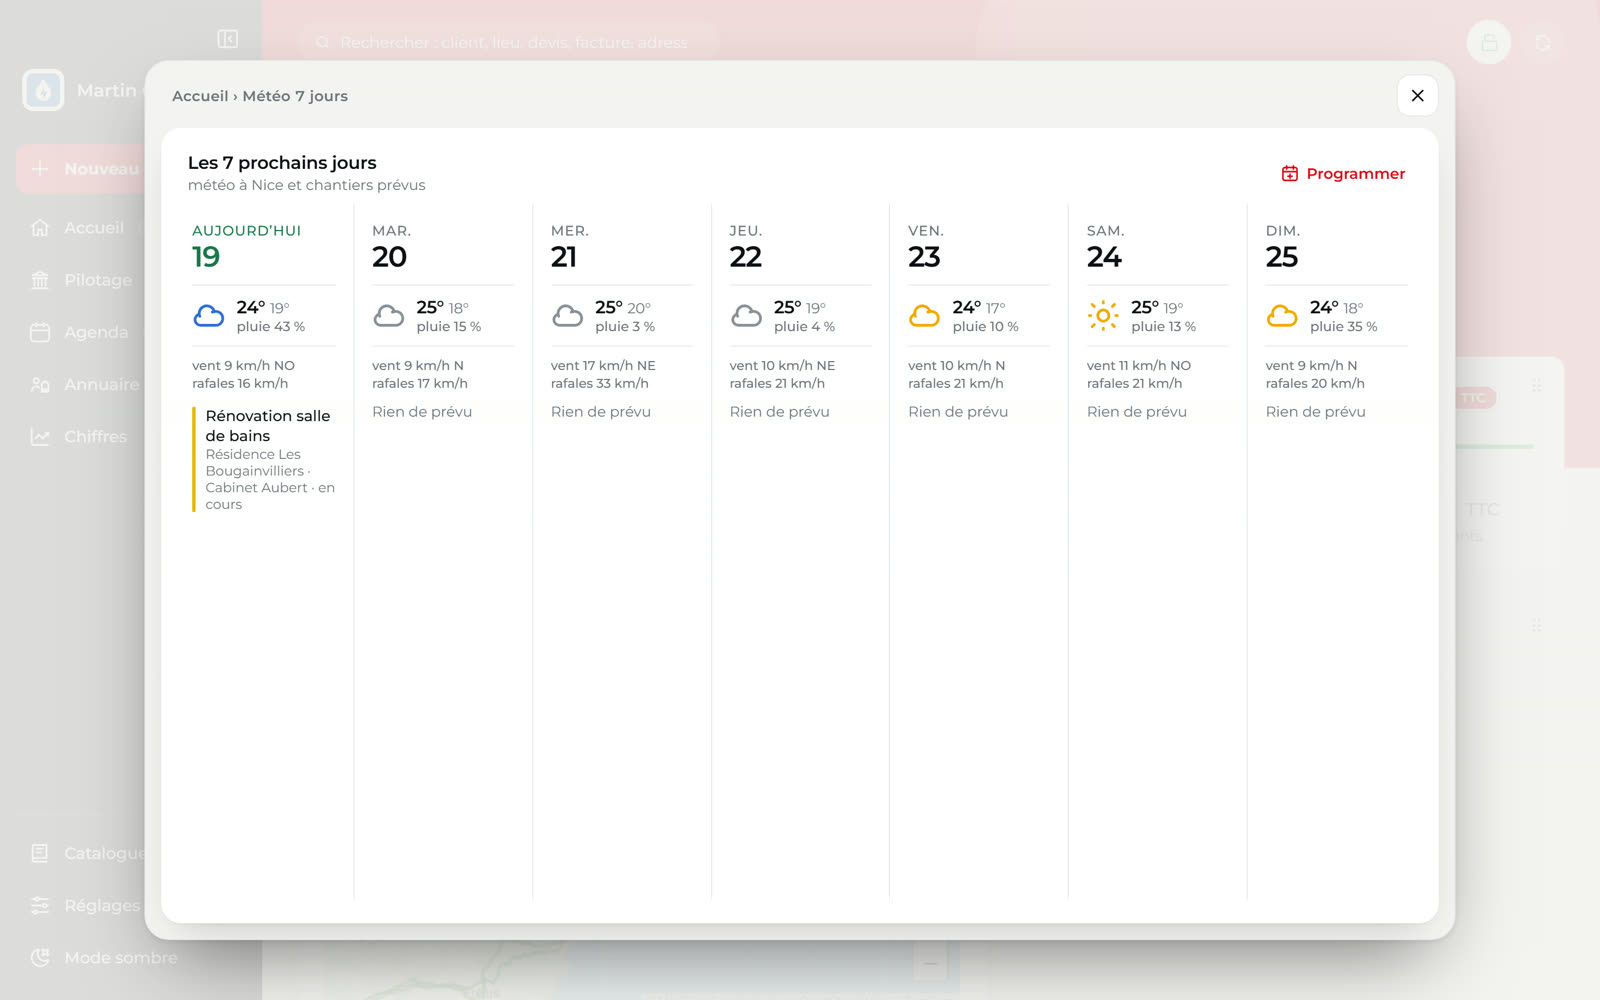This screenshot has width=1600, height=1000.
Task: Click Thursday 22 cloud icon
Action: coord(746,317)
